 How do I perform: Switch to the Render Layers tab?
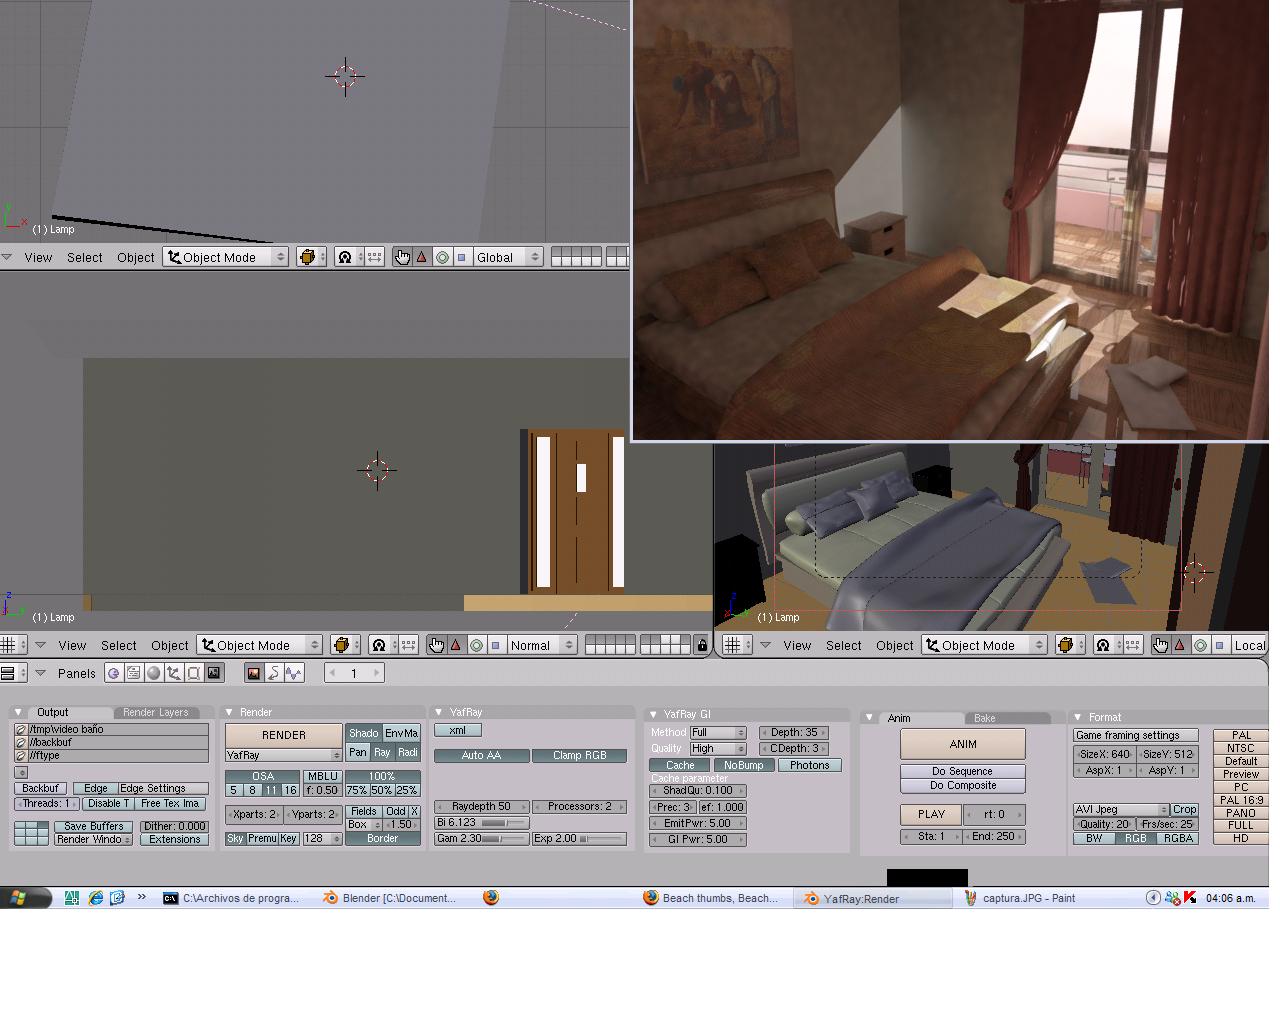coord(155,712)
